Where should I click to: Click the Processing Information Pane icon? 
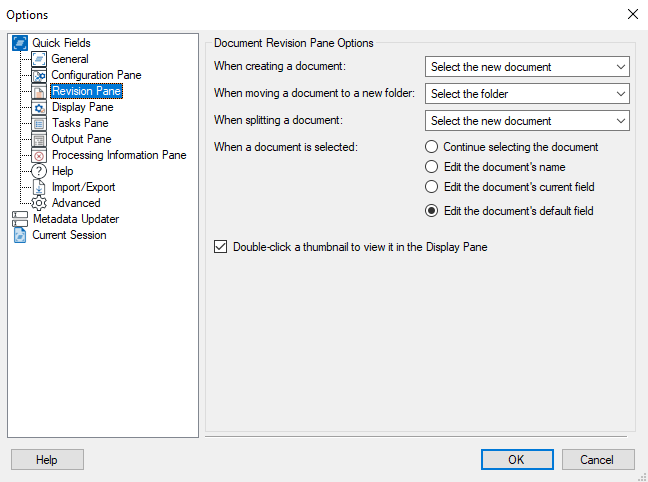[x=39, y=155]
